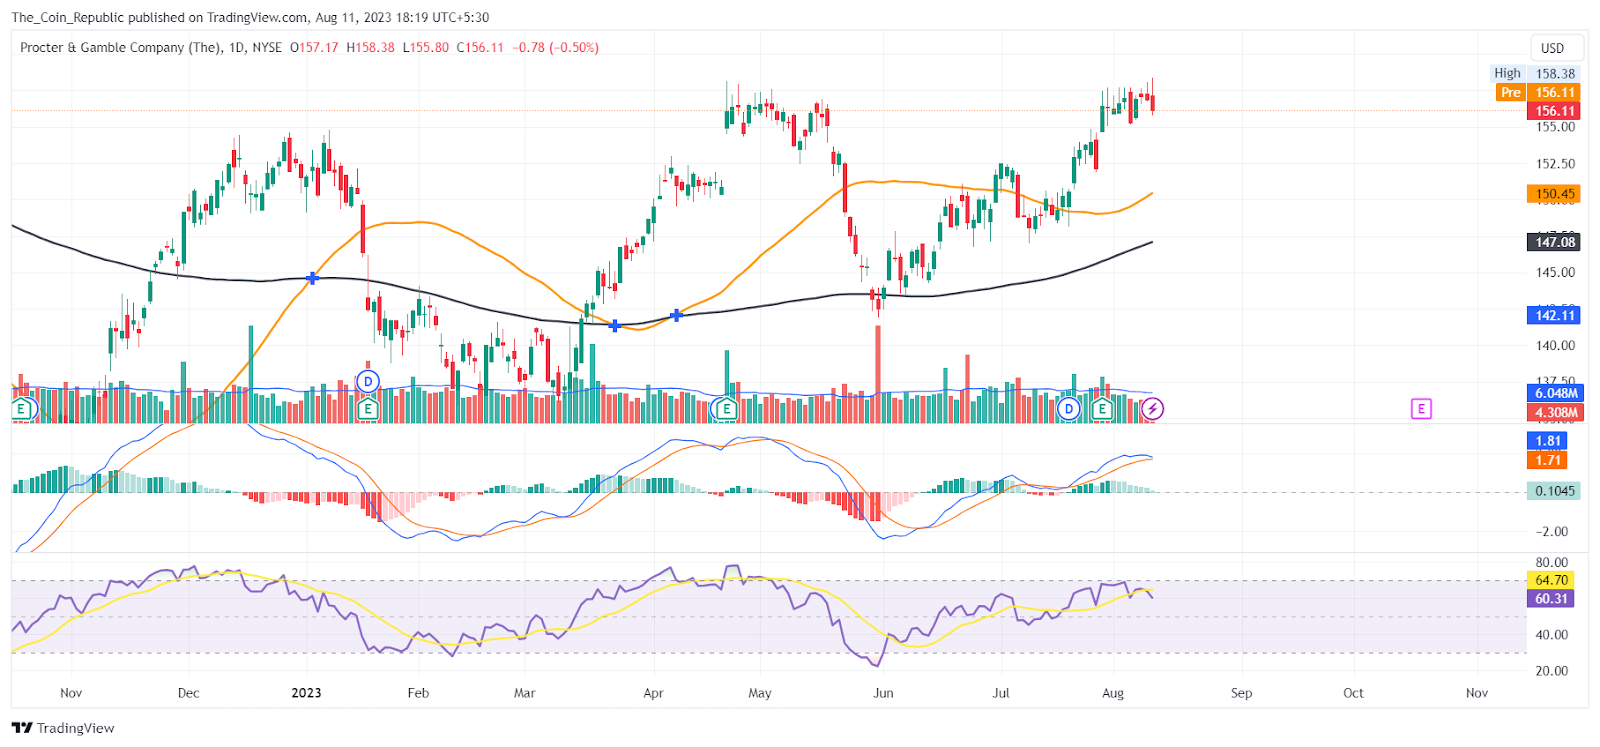Click the -2.00 MACD axis value
Viewport: 1600px width, 747px height.
(x=1551, y=532)
